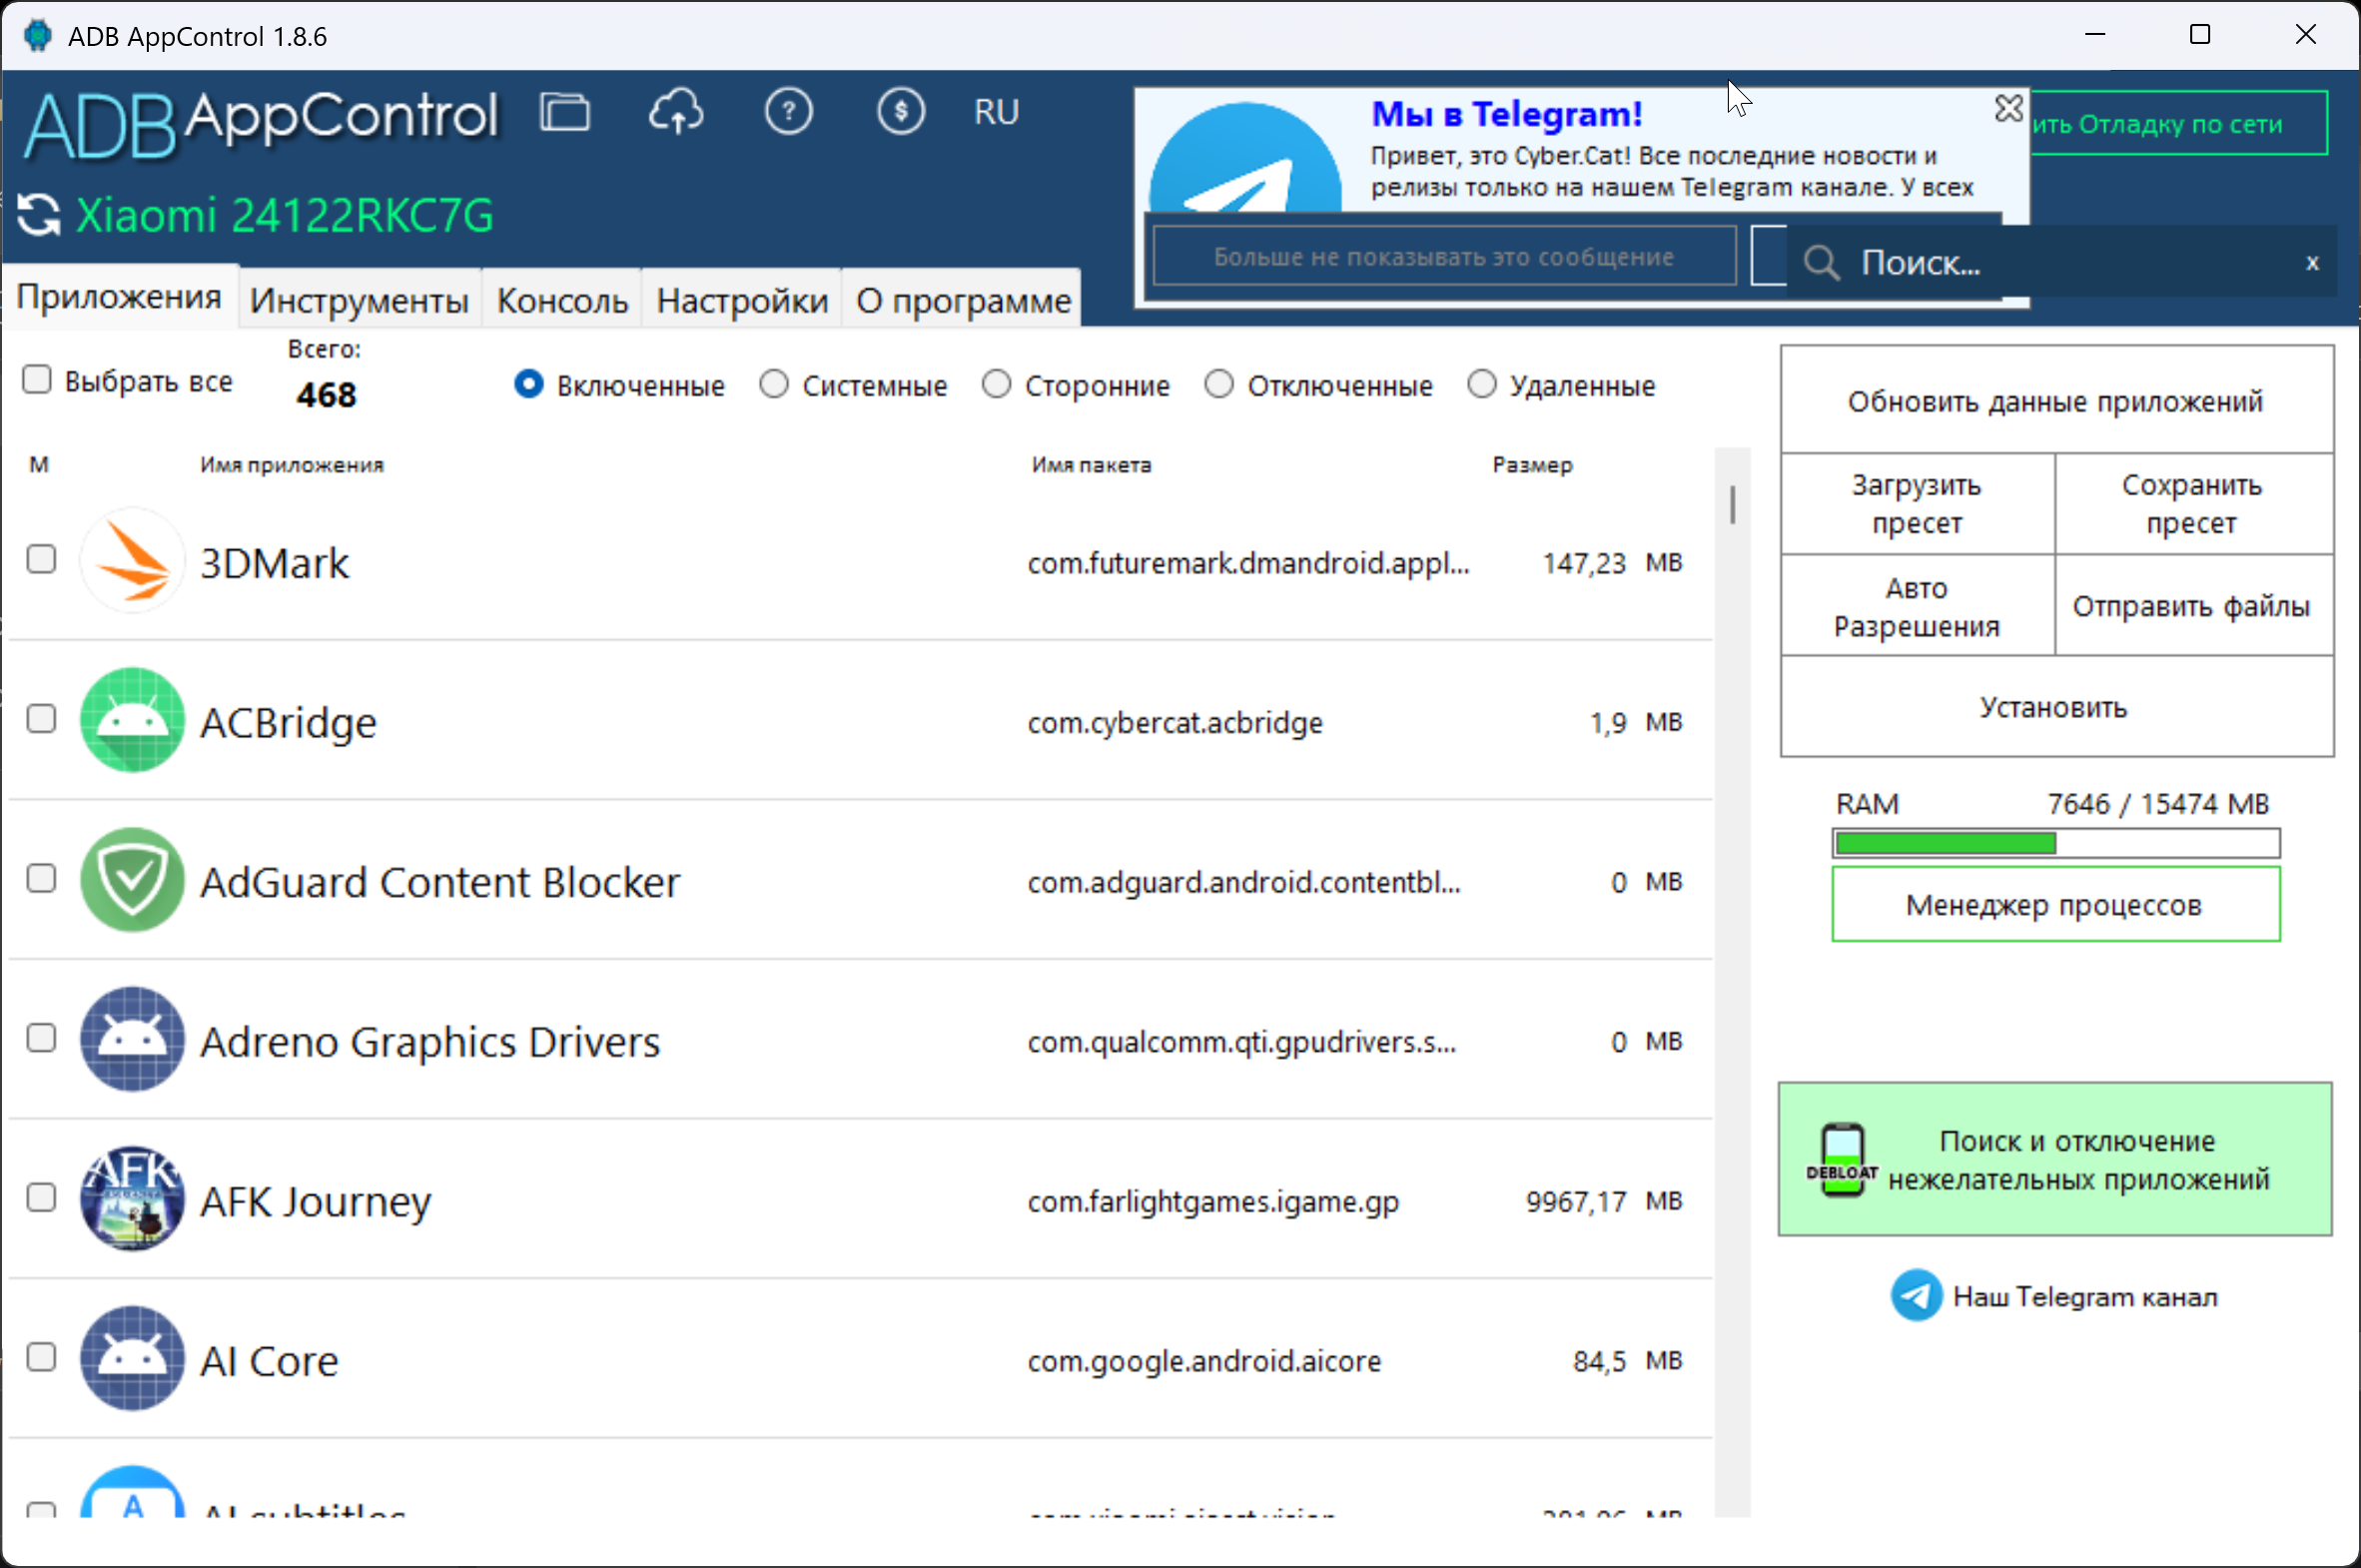The width and height of the screenshot is (2361, 1568).
Task: Check the AFK Journey checkbox
Action: click(x=41, y=1198)
